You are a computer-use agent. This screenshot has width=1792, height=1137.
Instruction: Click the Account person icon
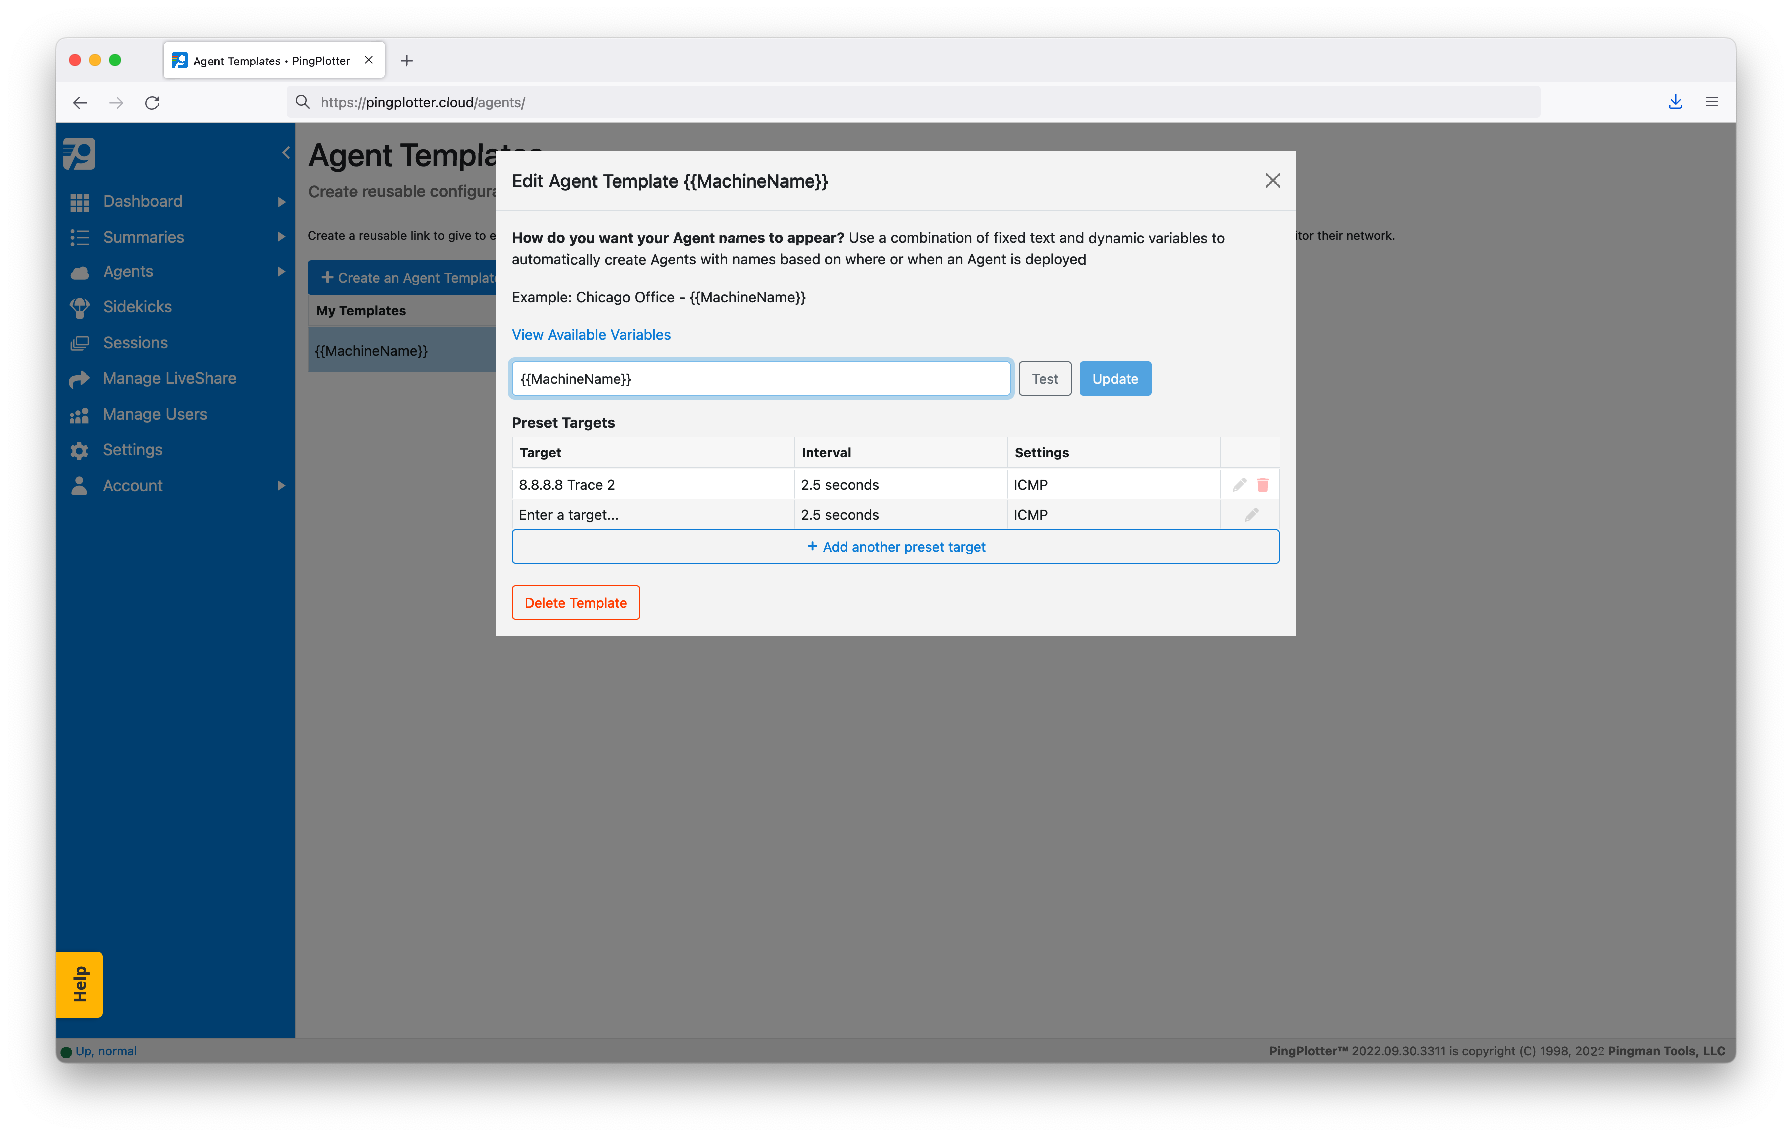[x=80, y=486]
